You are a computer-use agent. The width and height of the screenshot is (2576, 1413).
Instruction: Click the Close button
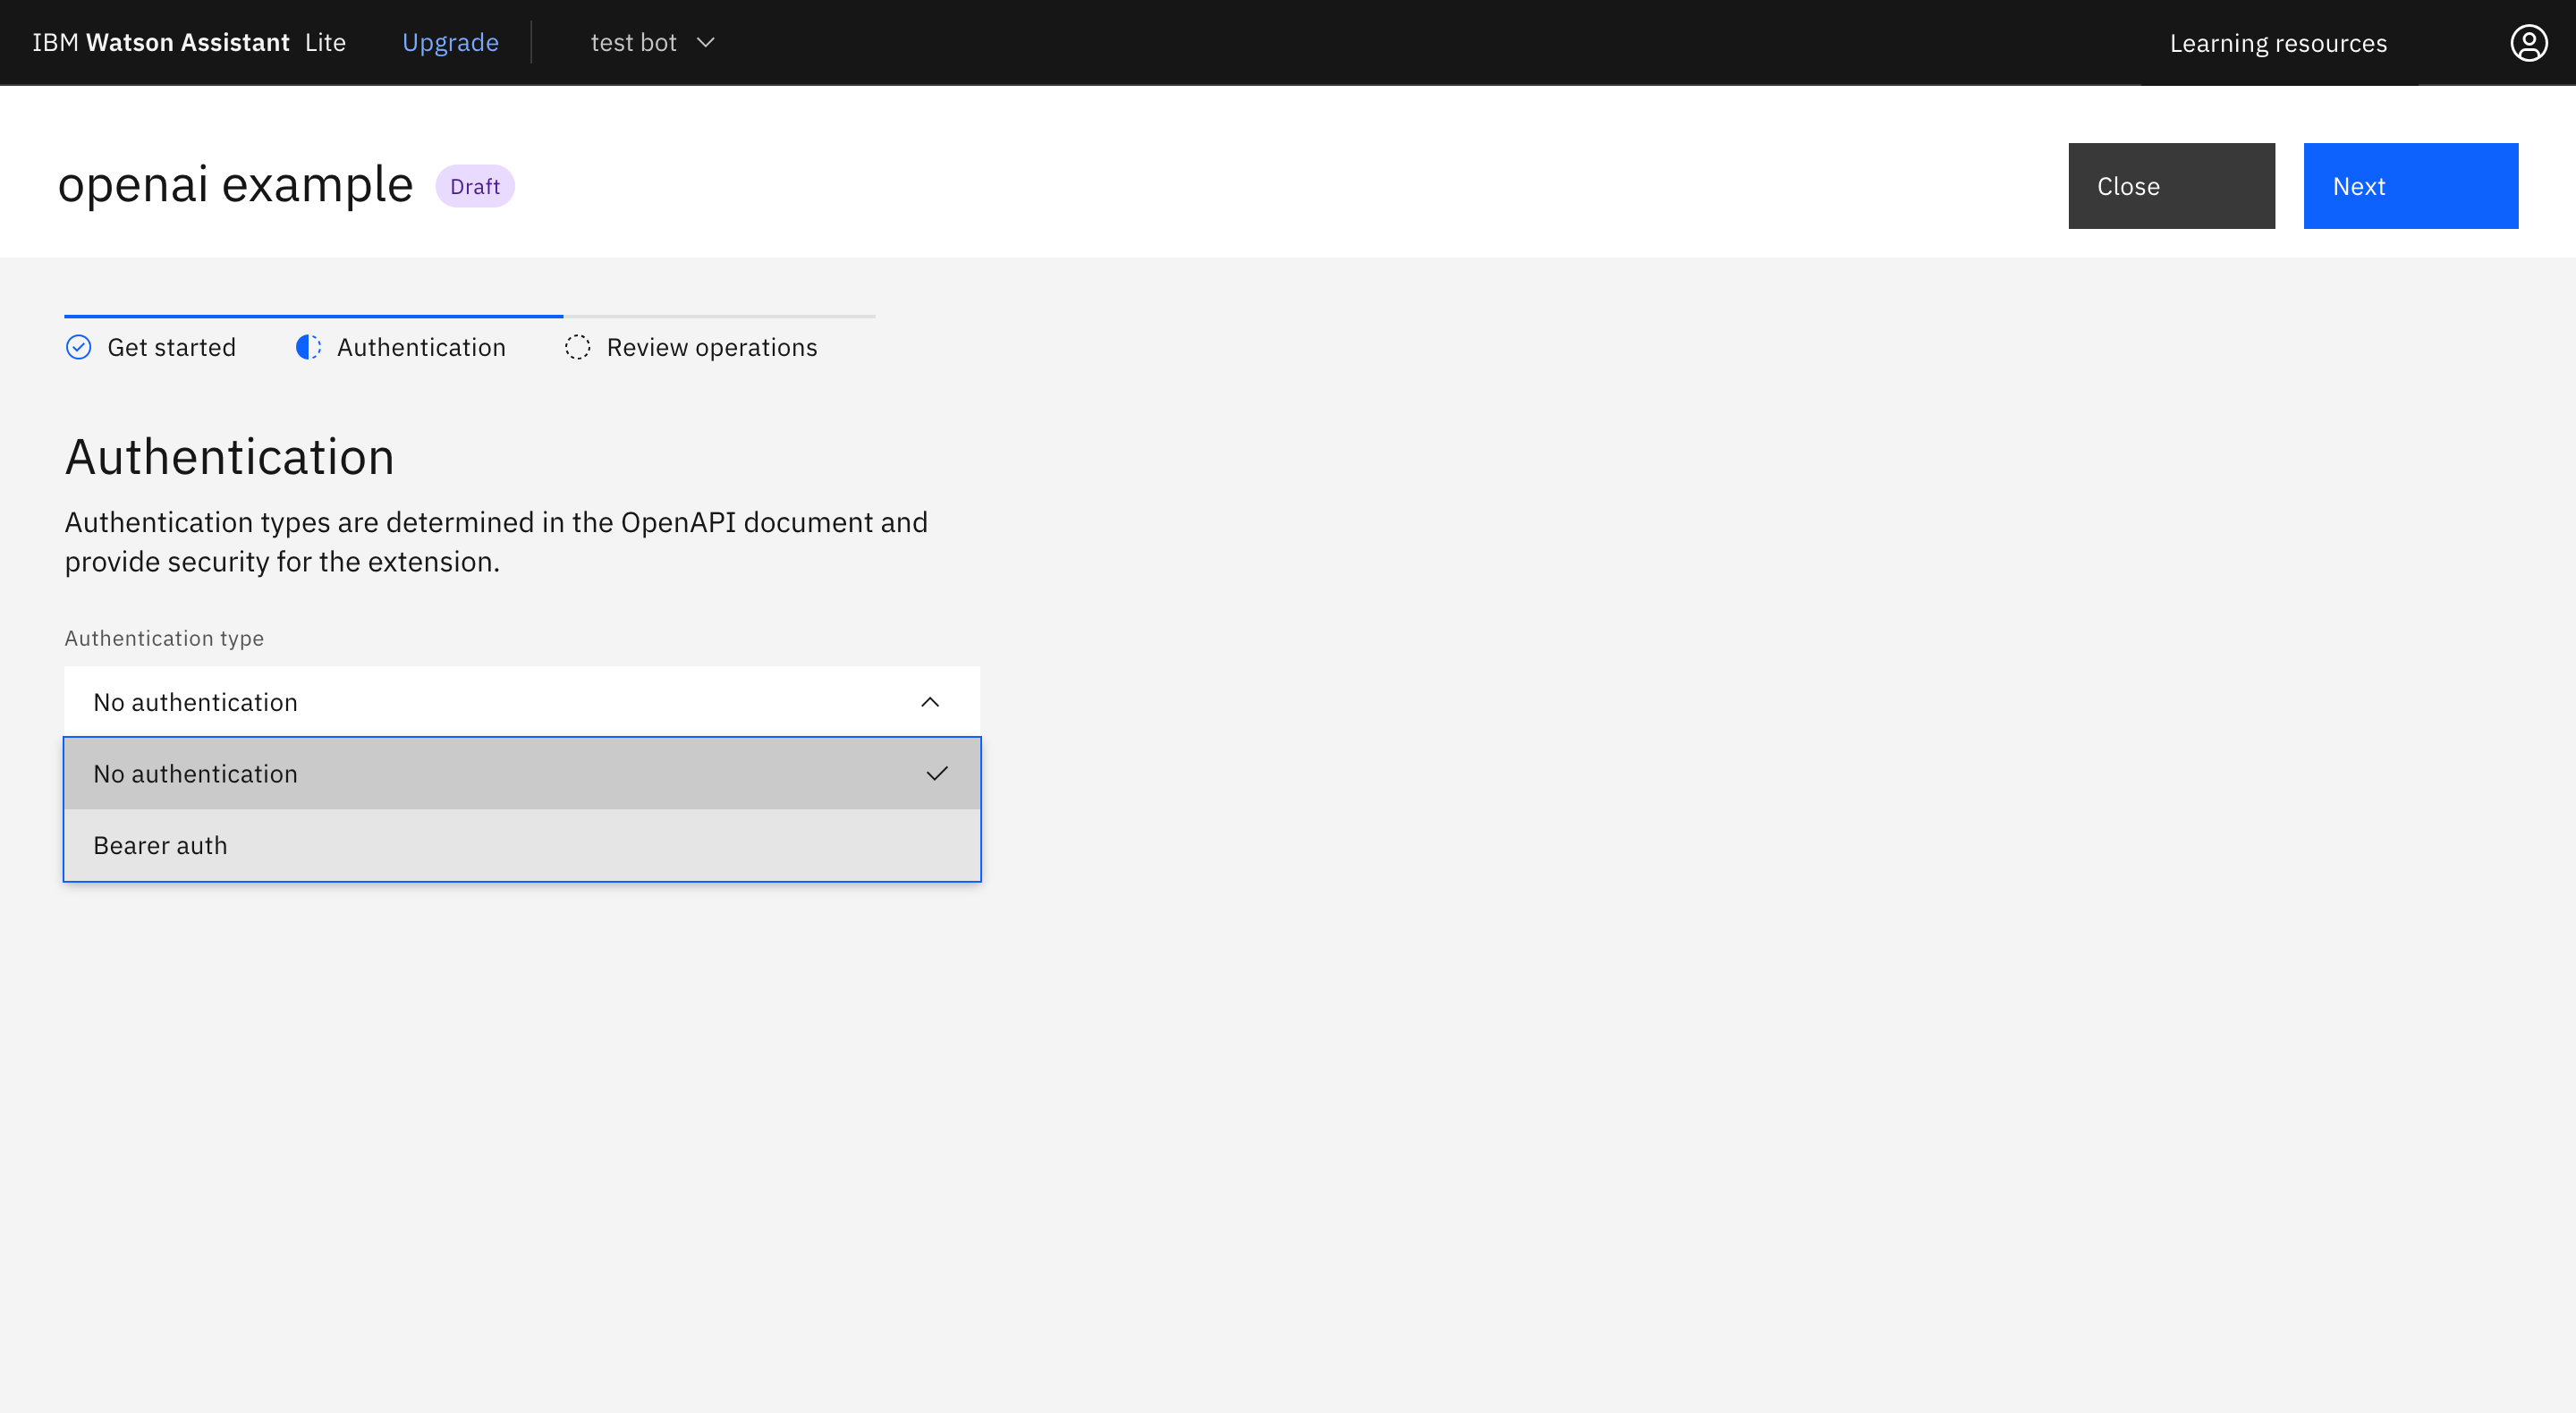[2170, 186]
